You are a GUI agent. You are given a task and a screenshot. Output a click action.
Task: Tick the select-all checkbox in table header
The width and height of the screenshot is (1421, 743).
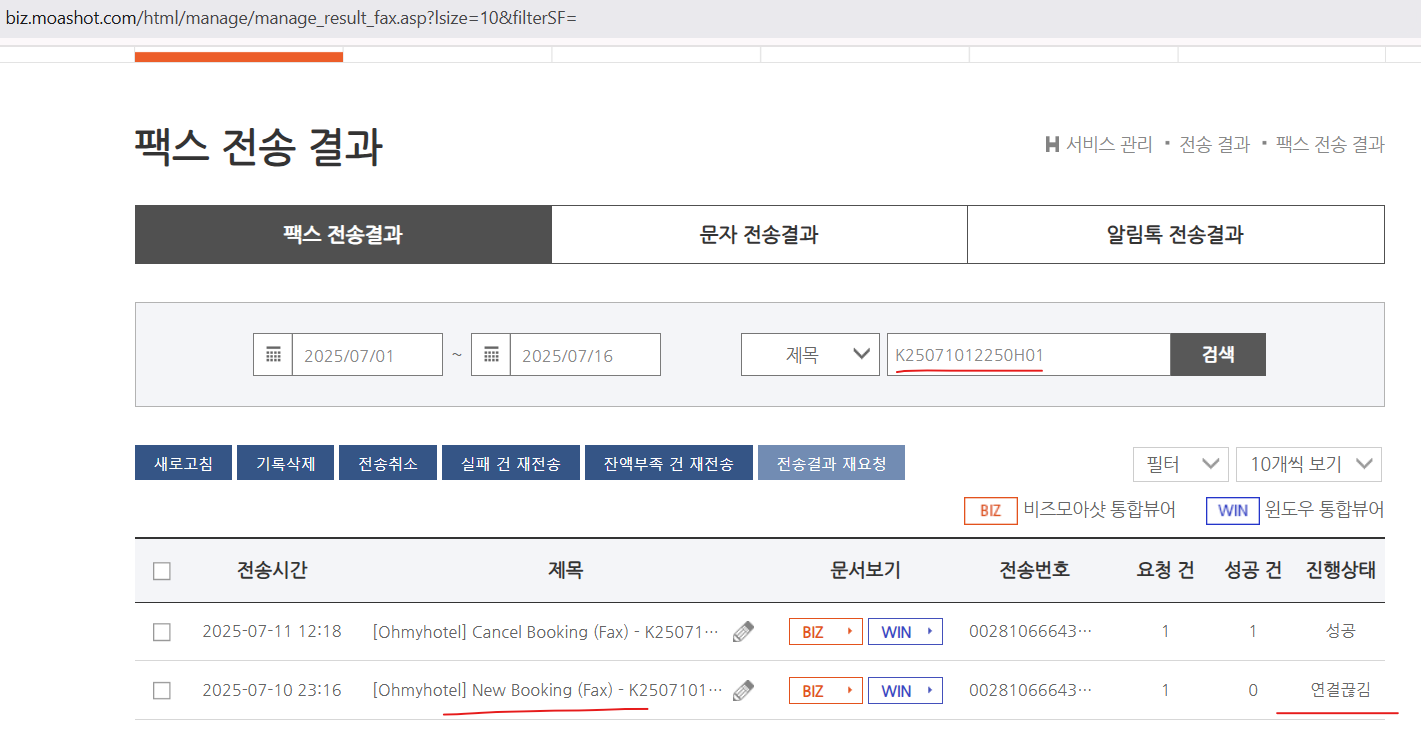pyautogui.click(x=162, y=571)
